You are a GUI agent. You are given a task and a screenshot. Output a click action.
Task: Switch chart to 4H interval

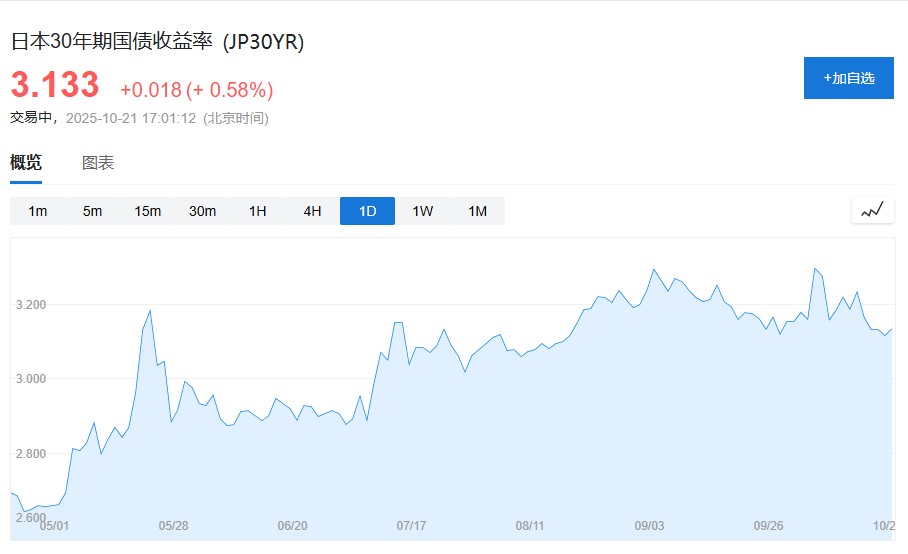click(313, 211)
